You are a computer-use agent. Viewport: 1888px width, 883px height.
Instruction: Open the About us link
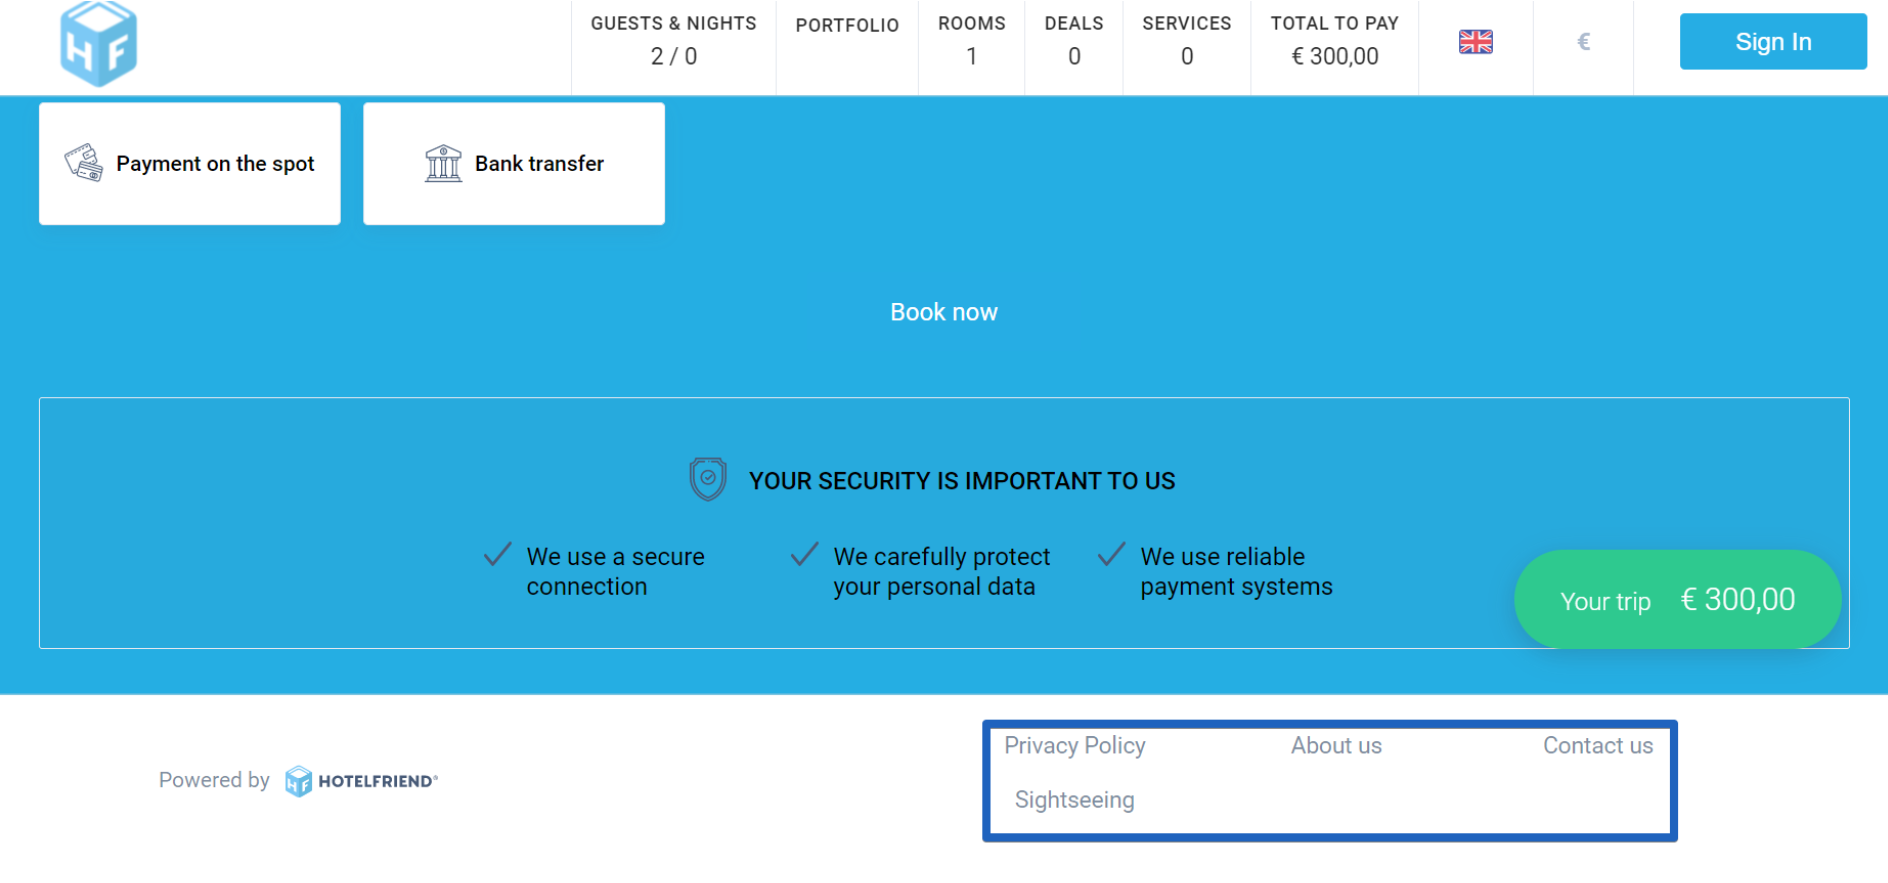[x=1336, y=746]
